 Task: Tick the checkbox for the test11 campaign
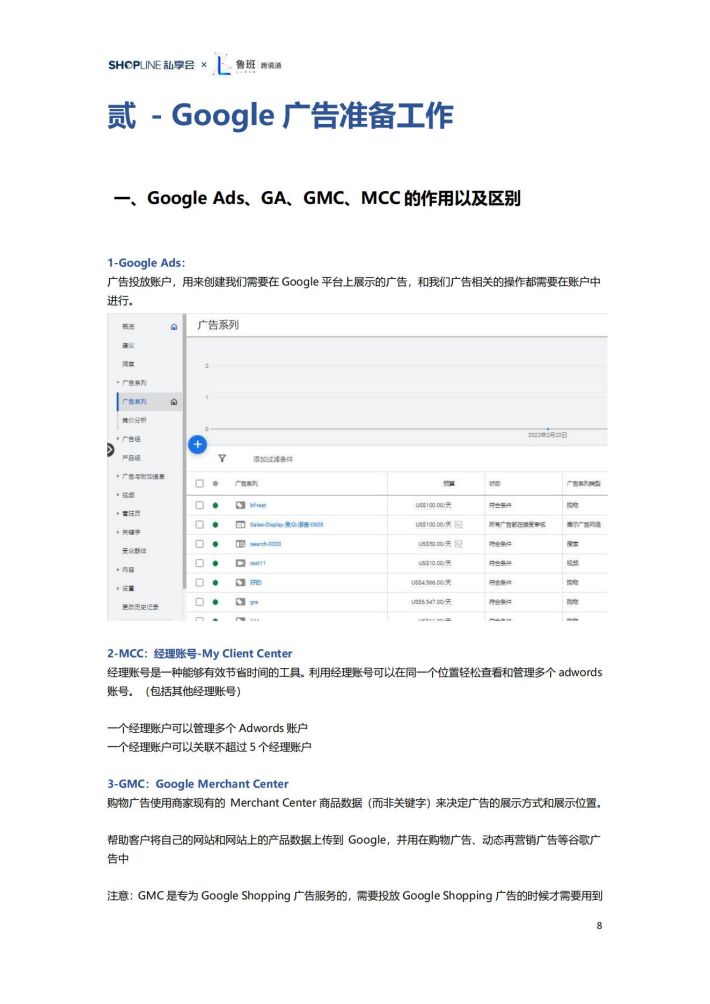click(x=199, y=563)
